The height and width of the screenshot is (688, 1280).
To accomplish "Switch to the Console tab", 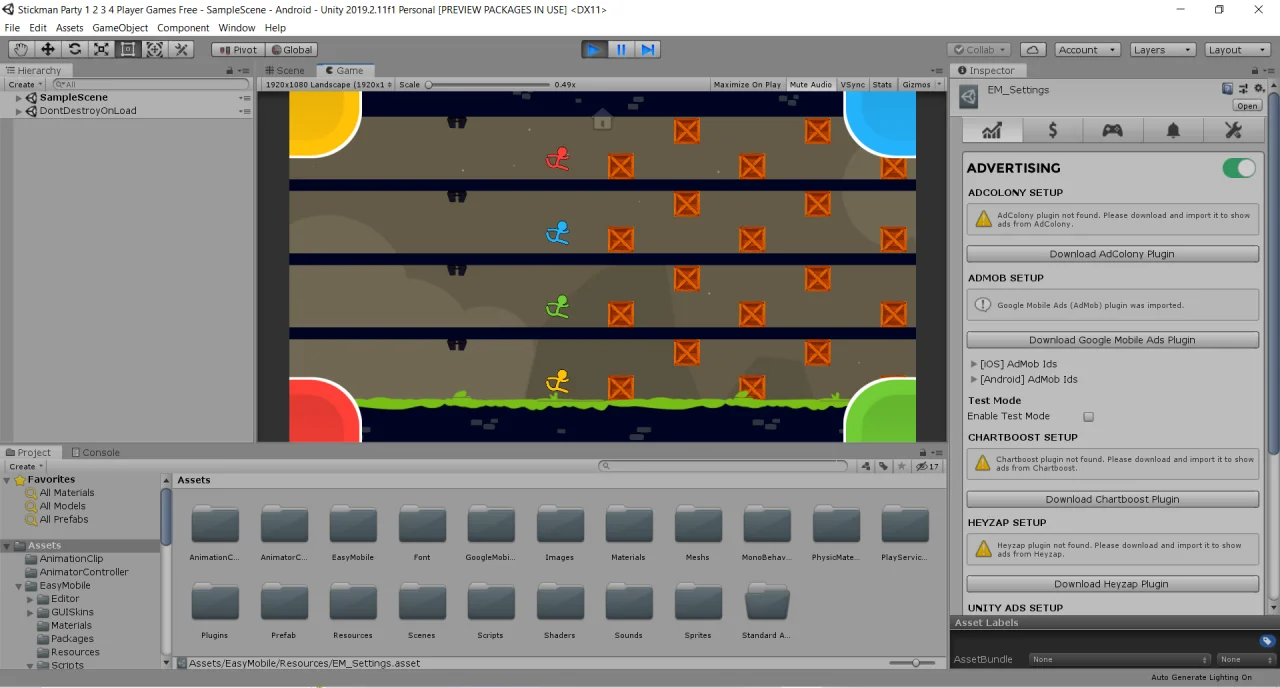I will pos(94,452).
